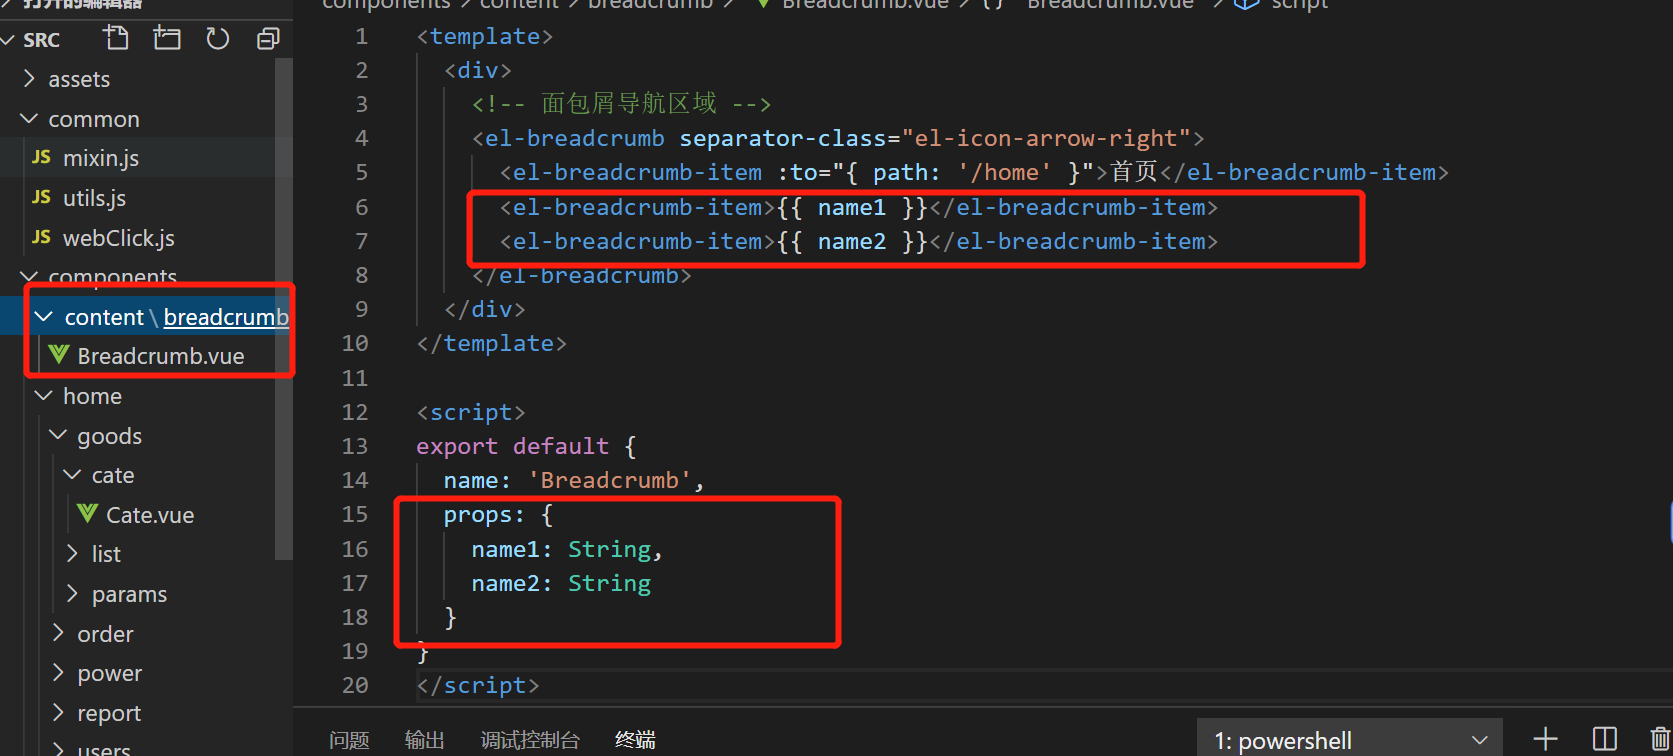Collapse the home folder
Screen dimensions: 1673x756
(43, 396)
